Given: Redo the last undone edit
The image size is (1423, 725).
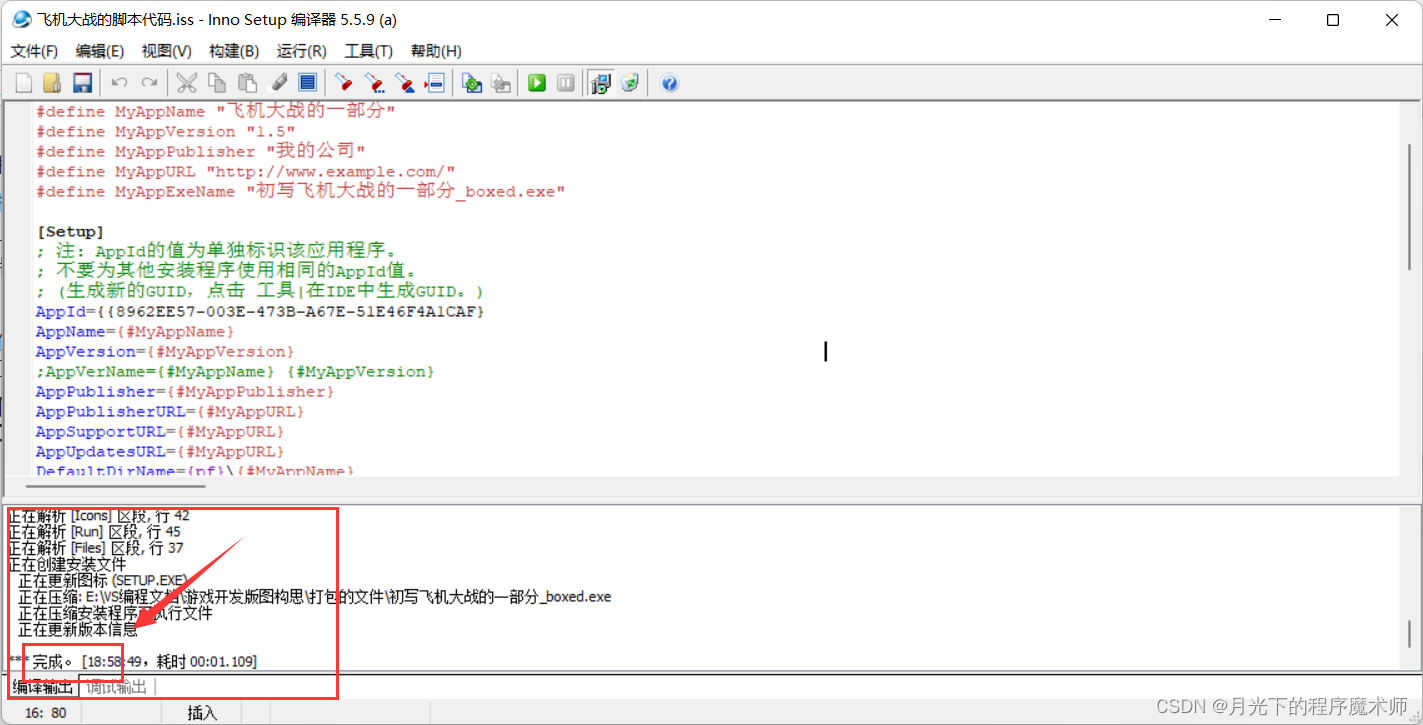Looking at the screenshot, I should (149, 83).
